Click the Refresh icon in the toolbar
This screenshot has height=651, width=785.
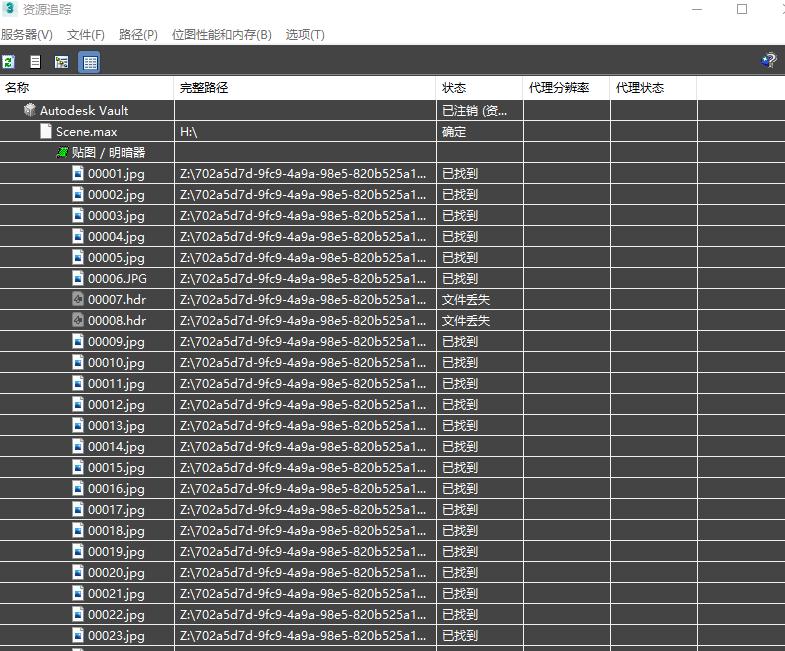point(9,62)
